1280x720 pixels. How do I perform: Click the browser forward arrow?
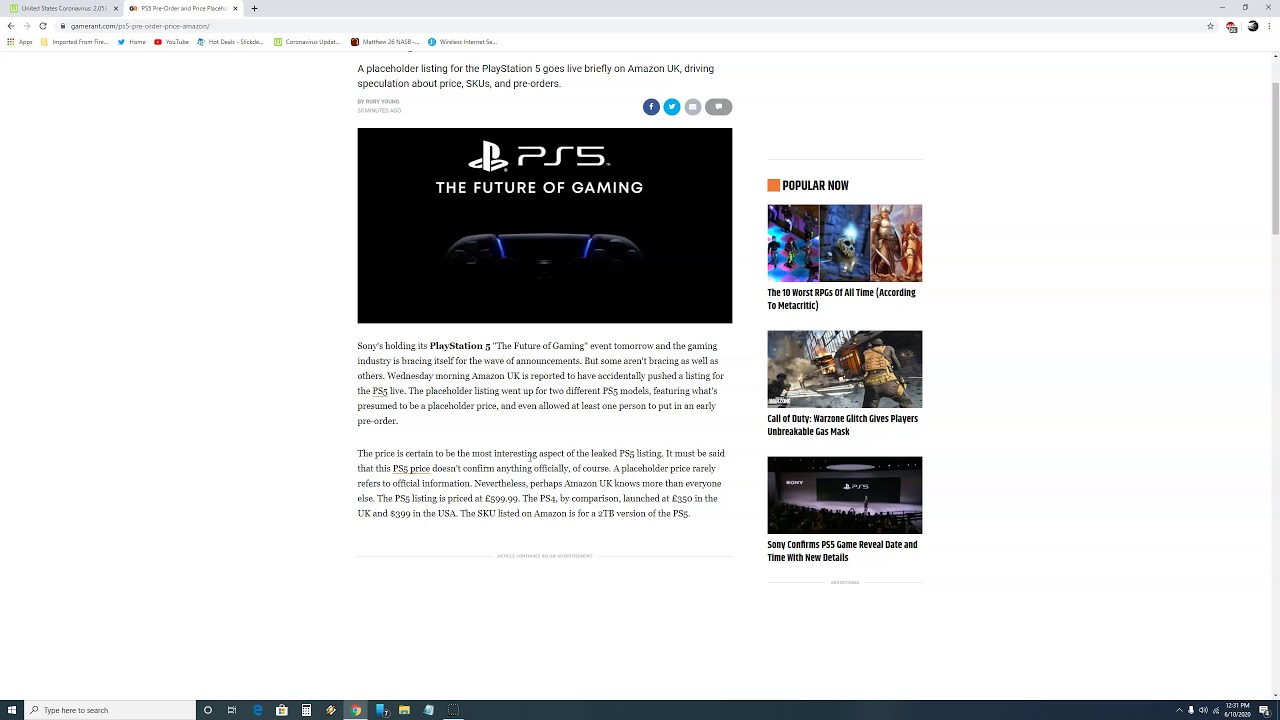coord(26,26)
